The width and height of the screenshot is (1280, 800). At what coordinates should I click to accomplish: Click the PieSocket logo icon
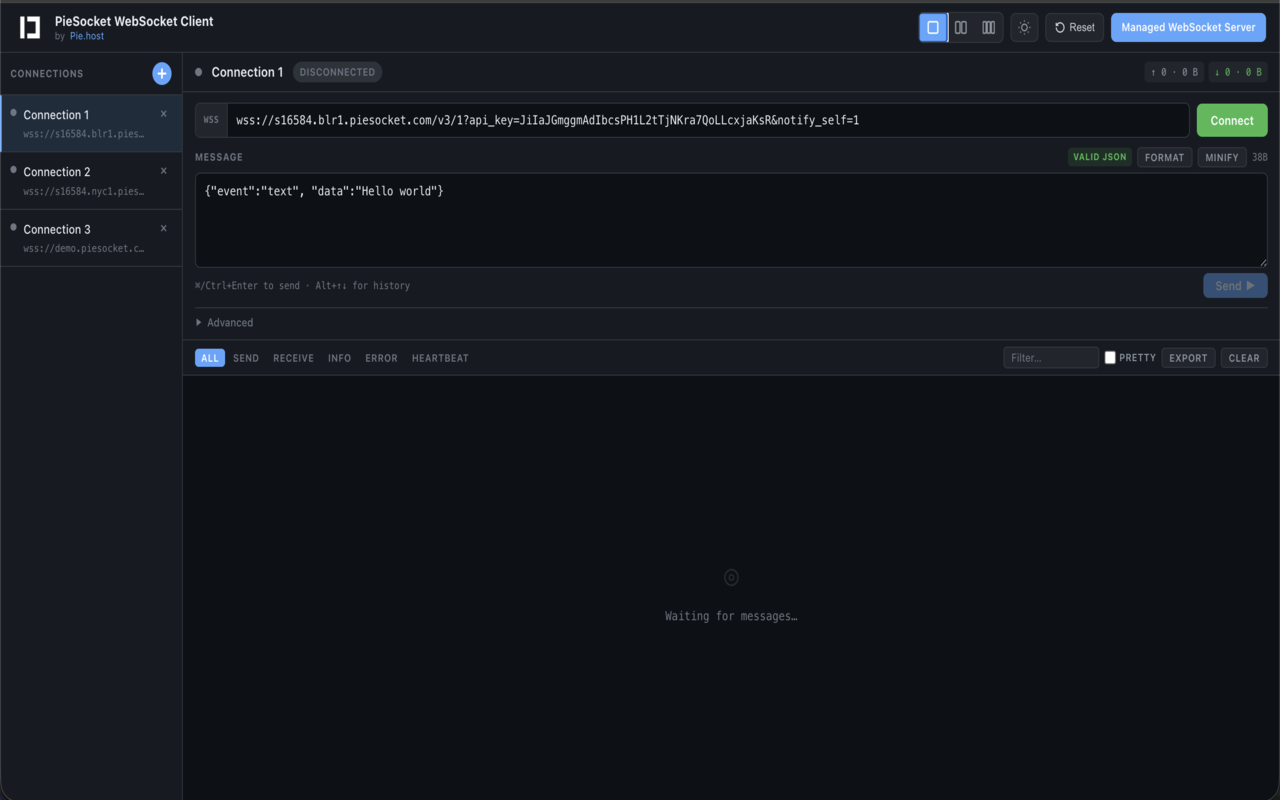[30, 27]
